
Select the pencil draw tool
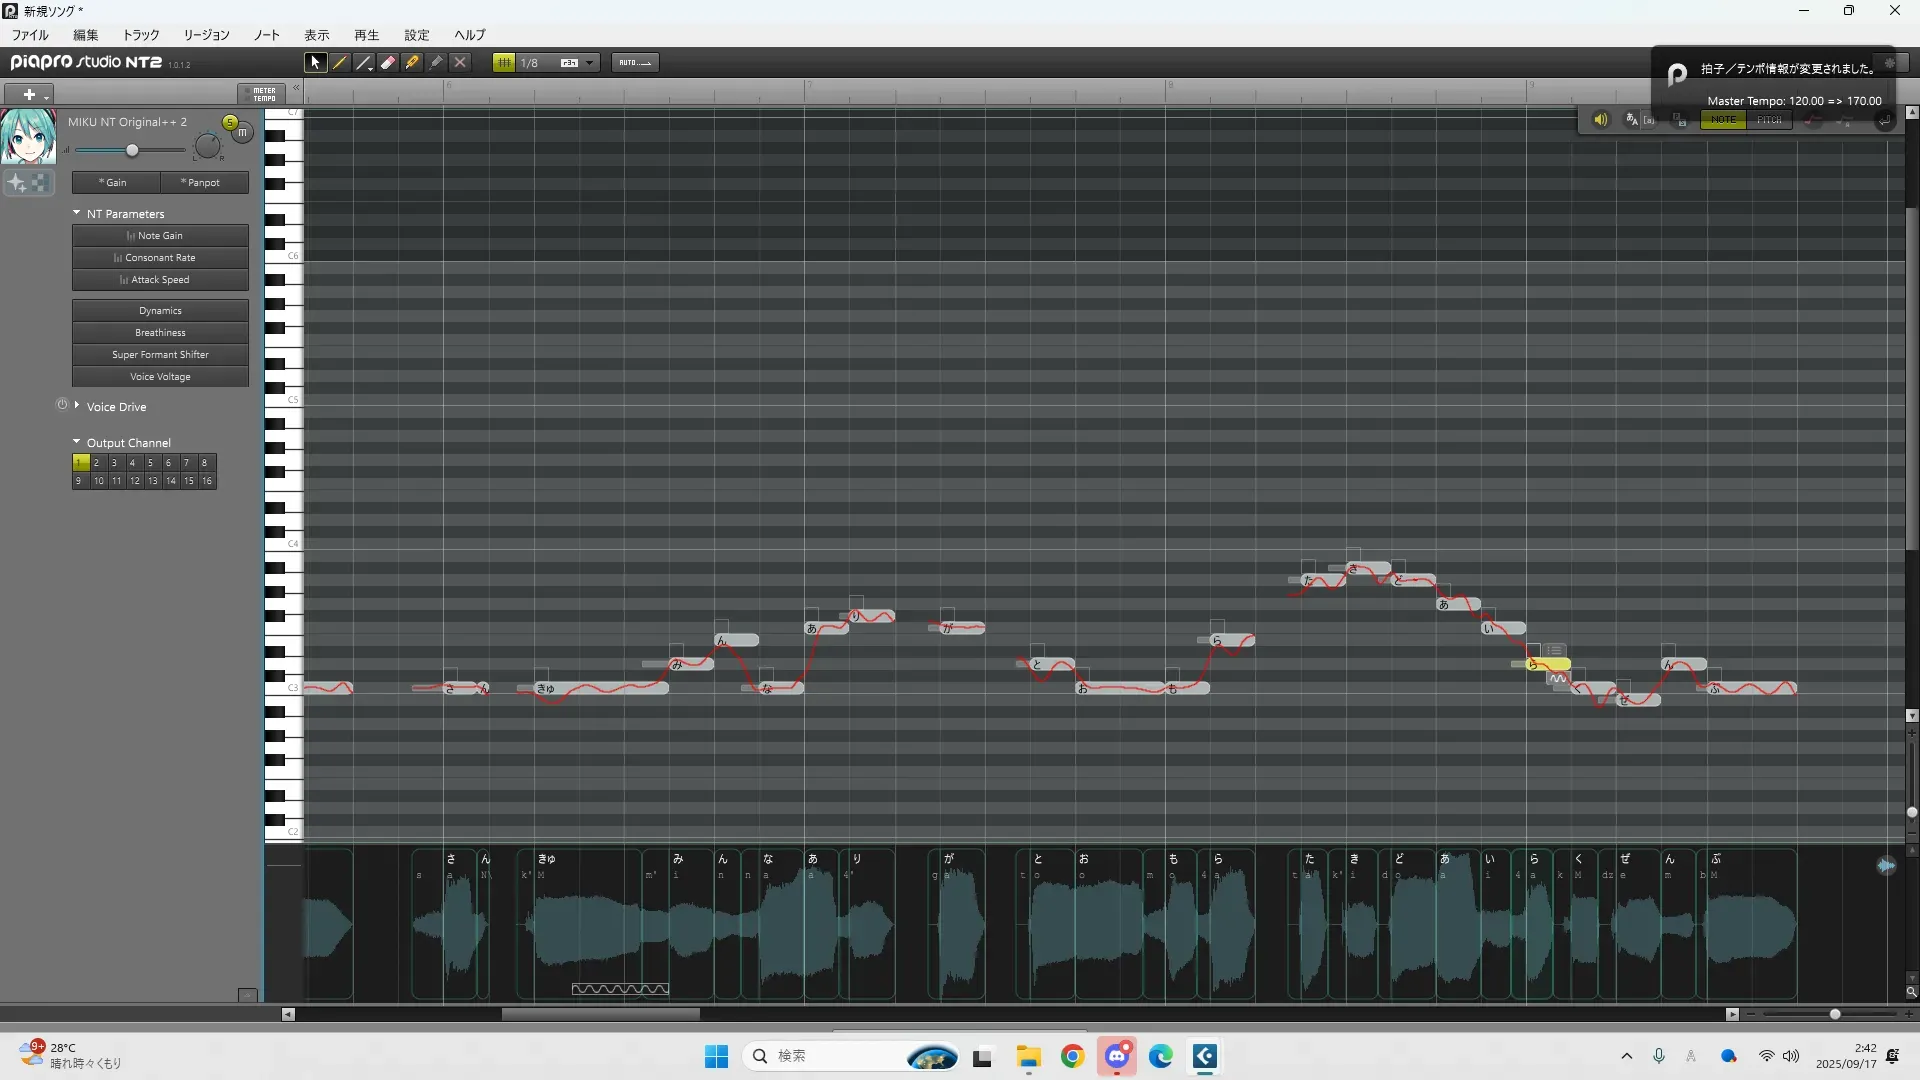point(340,62)
